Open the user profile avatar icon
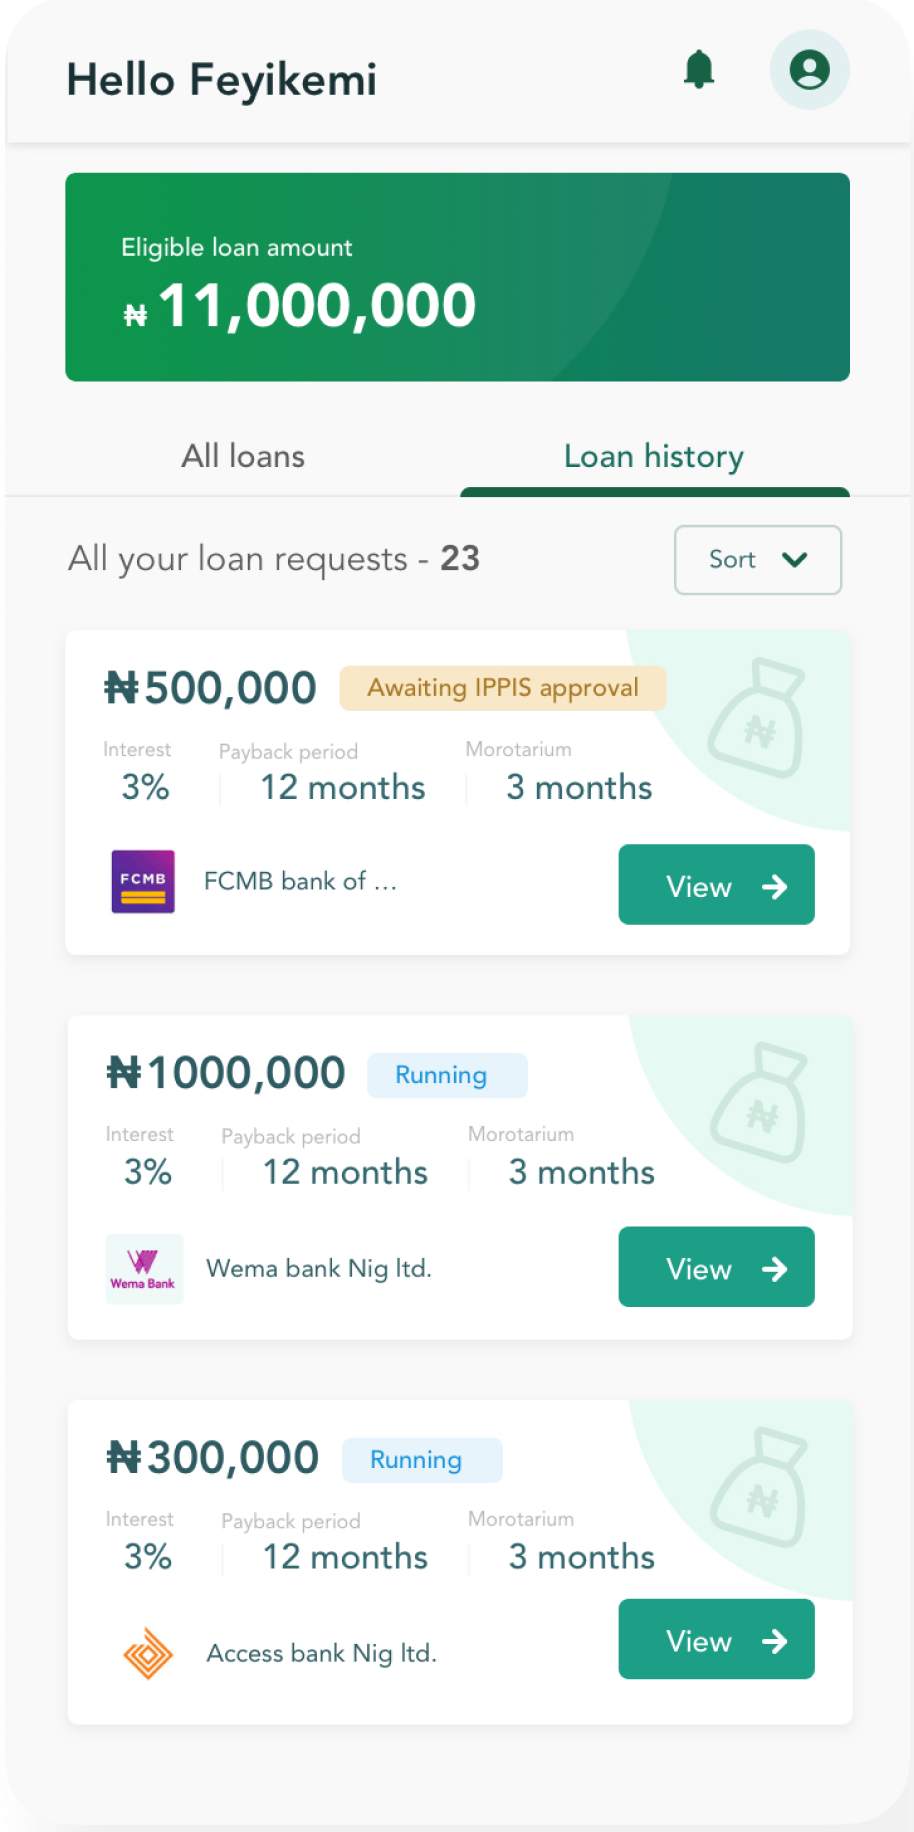The width and height of the screenshot is (914, 1832). click(809, 70)
